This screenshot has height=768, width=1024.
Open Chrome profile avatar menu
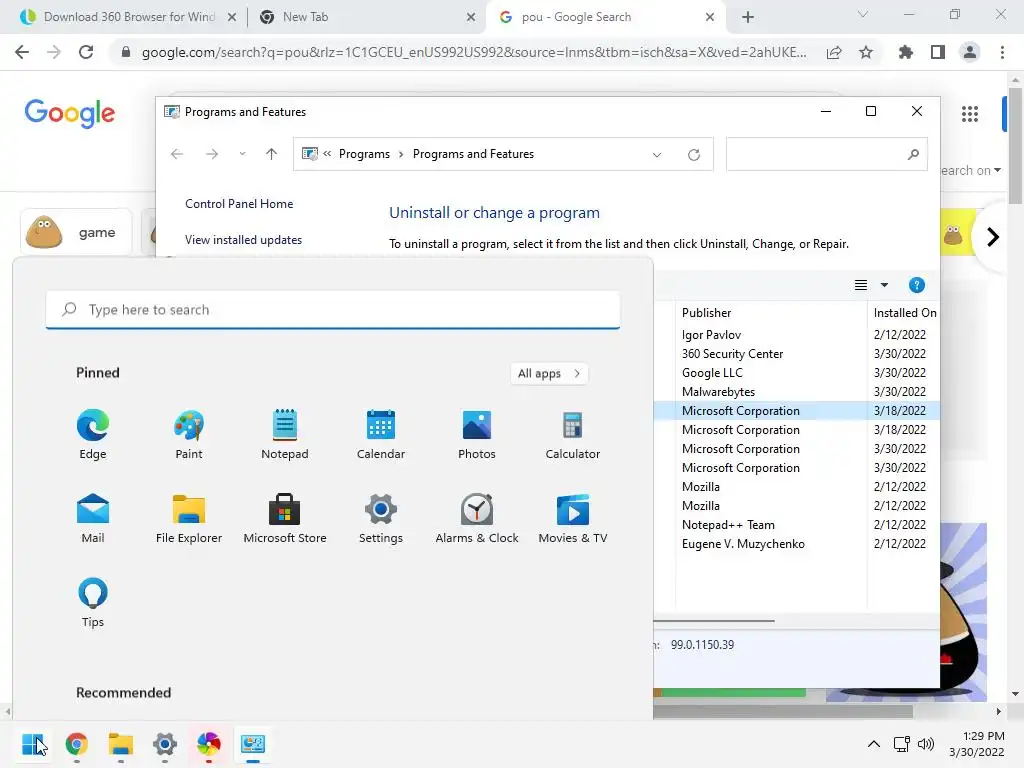pos(970,52)
